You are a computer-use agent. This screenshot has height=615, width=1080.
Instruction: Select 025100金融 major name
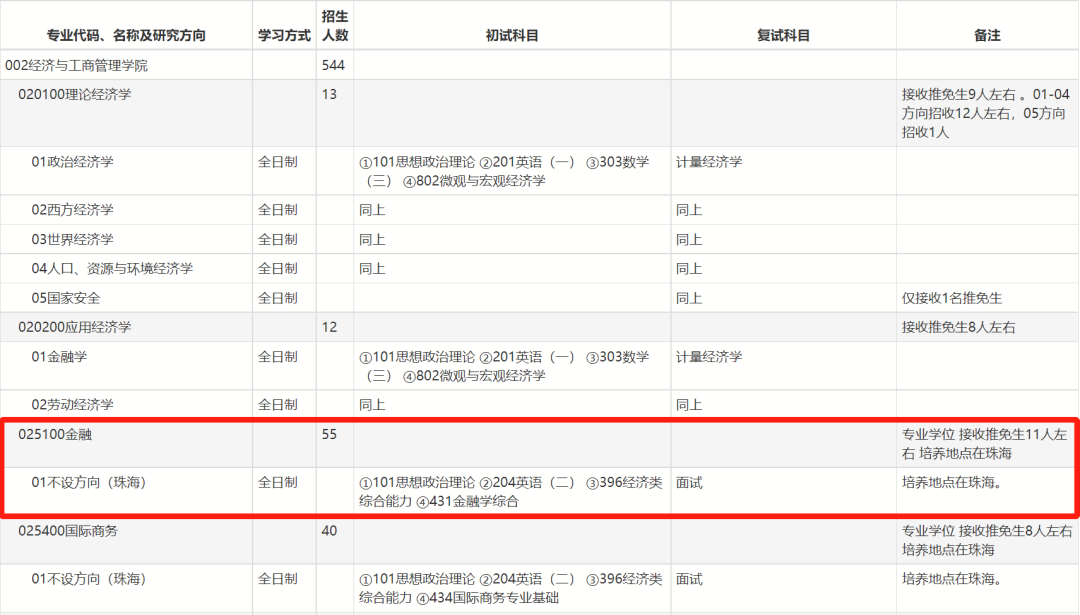click(55, 435)
